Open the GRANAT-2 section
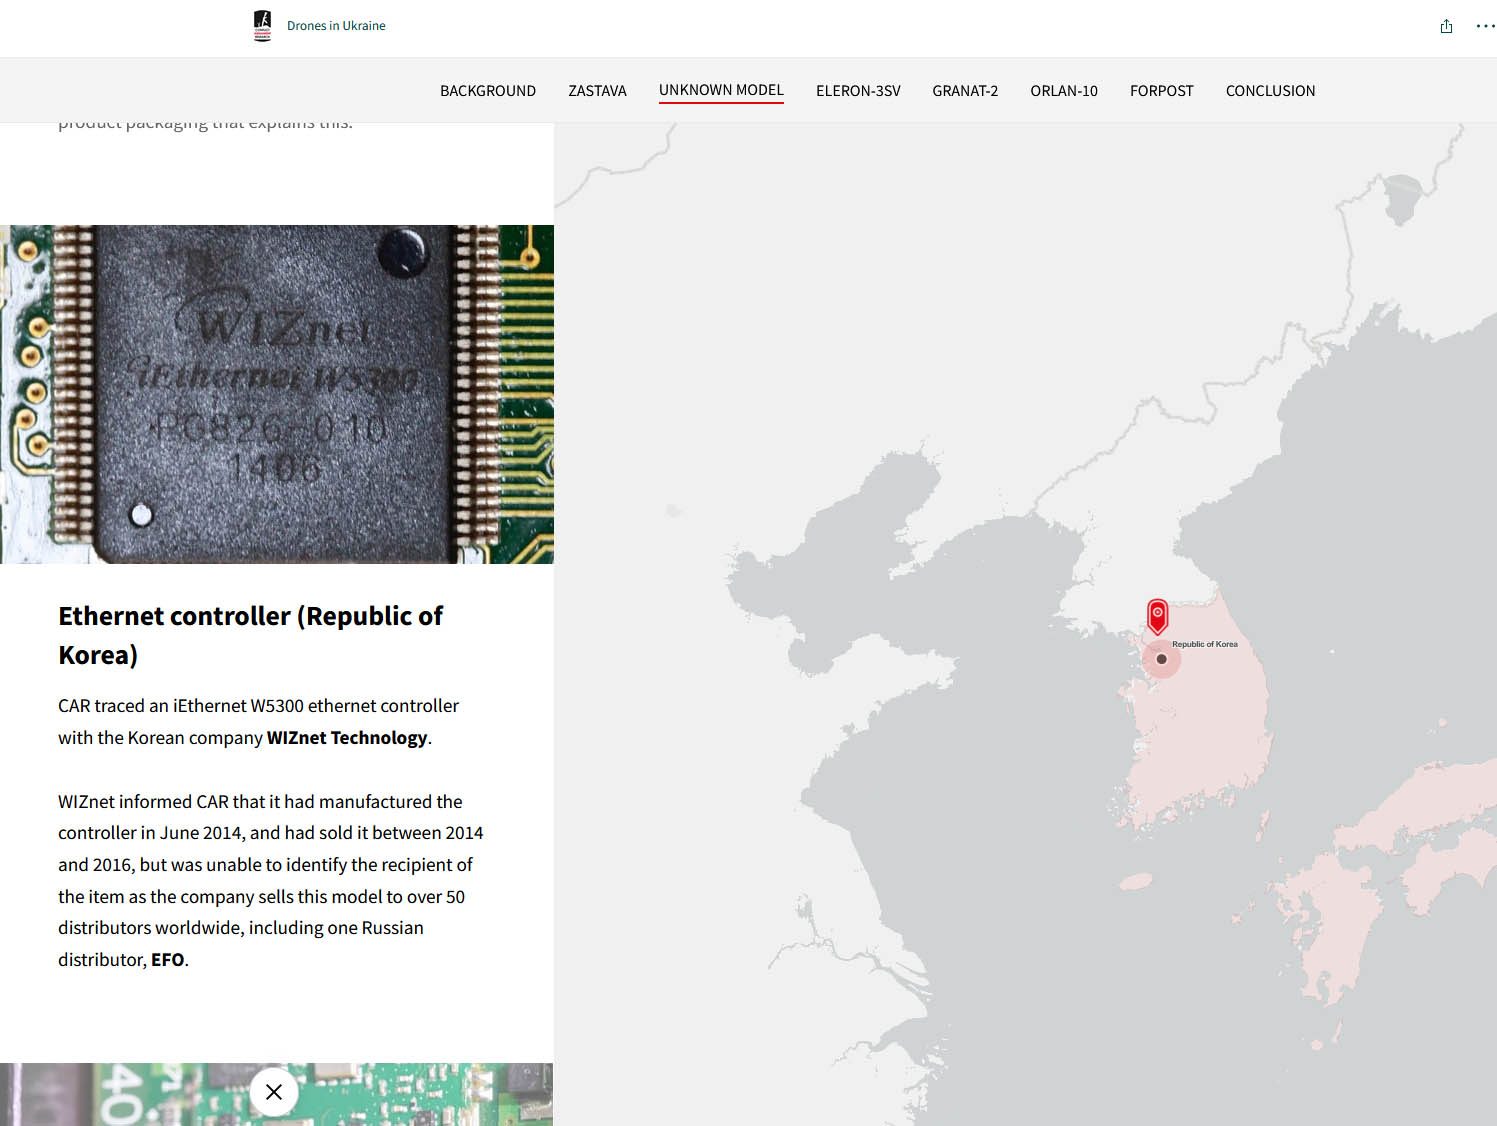 (x=965, y=91)
